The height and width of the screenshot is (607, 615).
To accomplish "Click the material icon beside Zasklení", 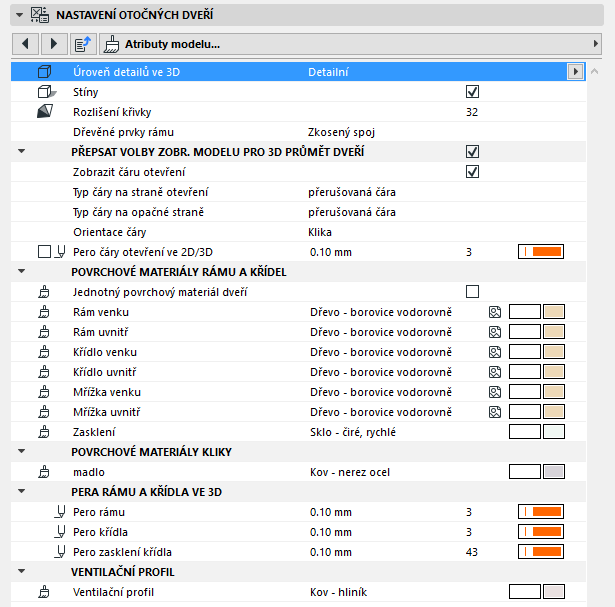I will [43, 432].
